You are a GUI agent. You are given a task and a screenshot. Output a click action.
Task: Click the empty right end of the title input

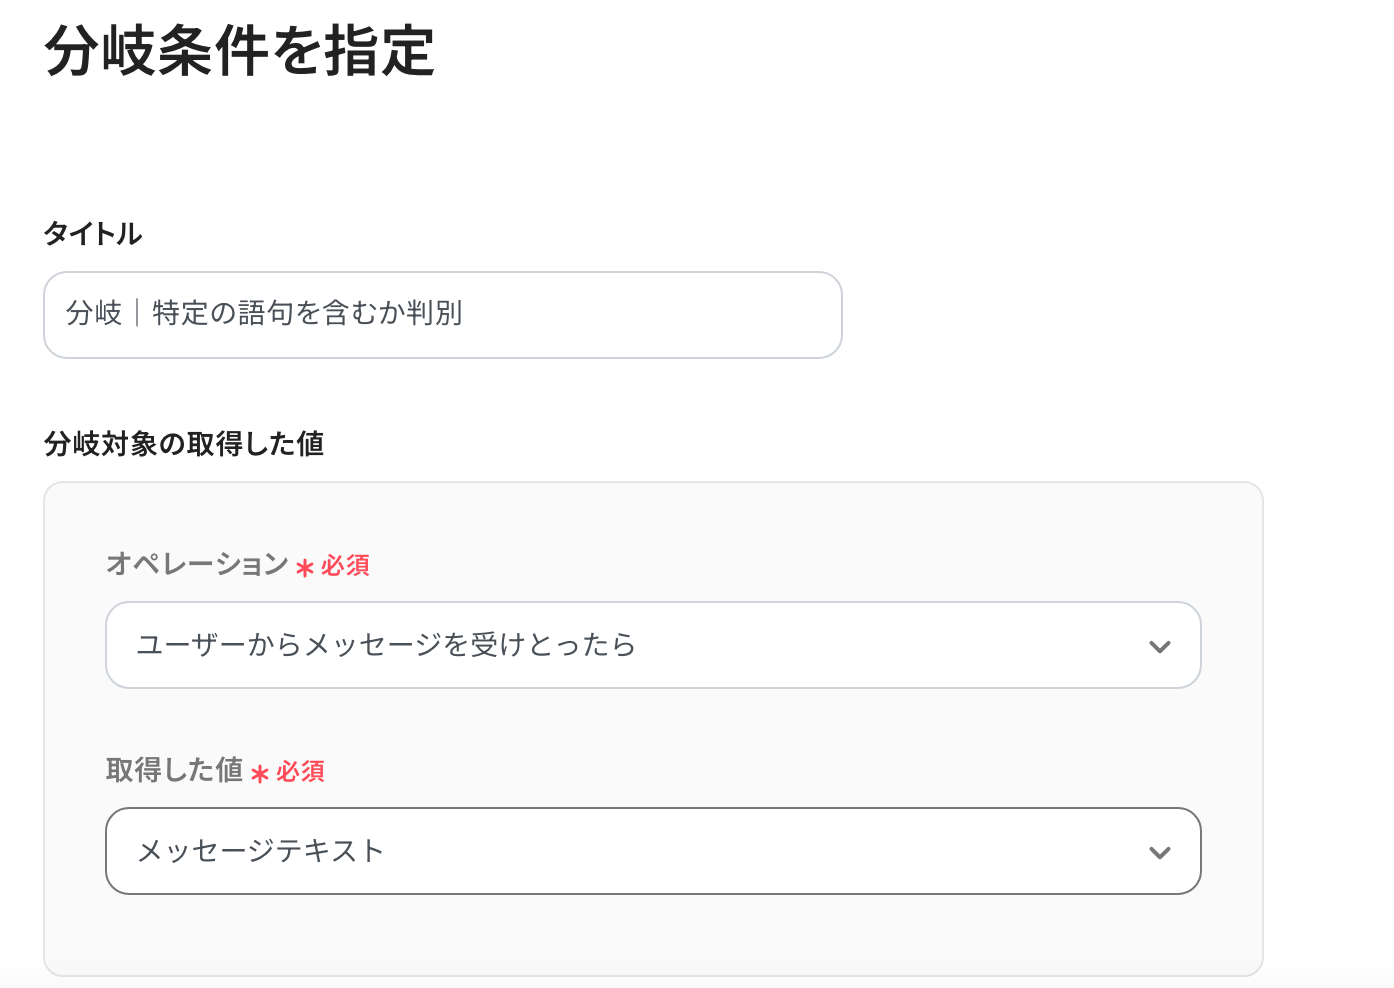point(750,315)
